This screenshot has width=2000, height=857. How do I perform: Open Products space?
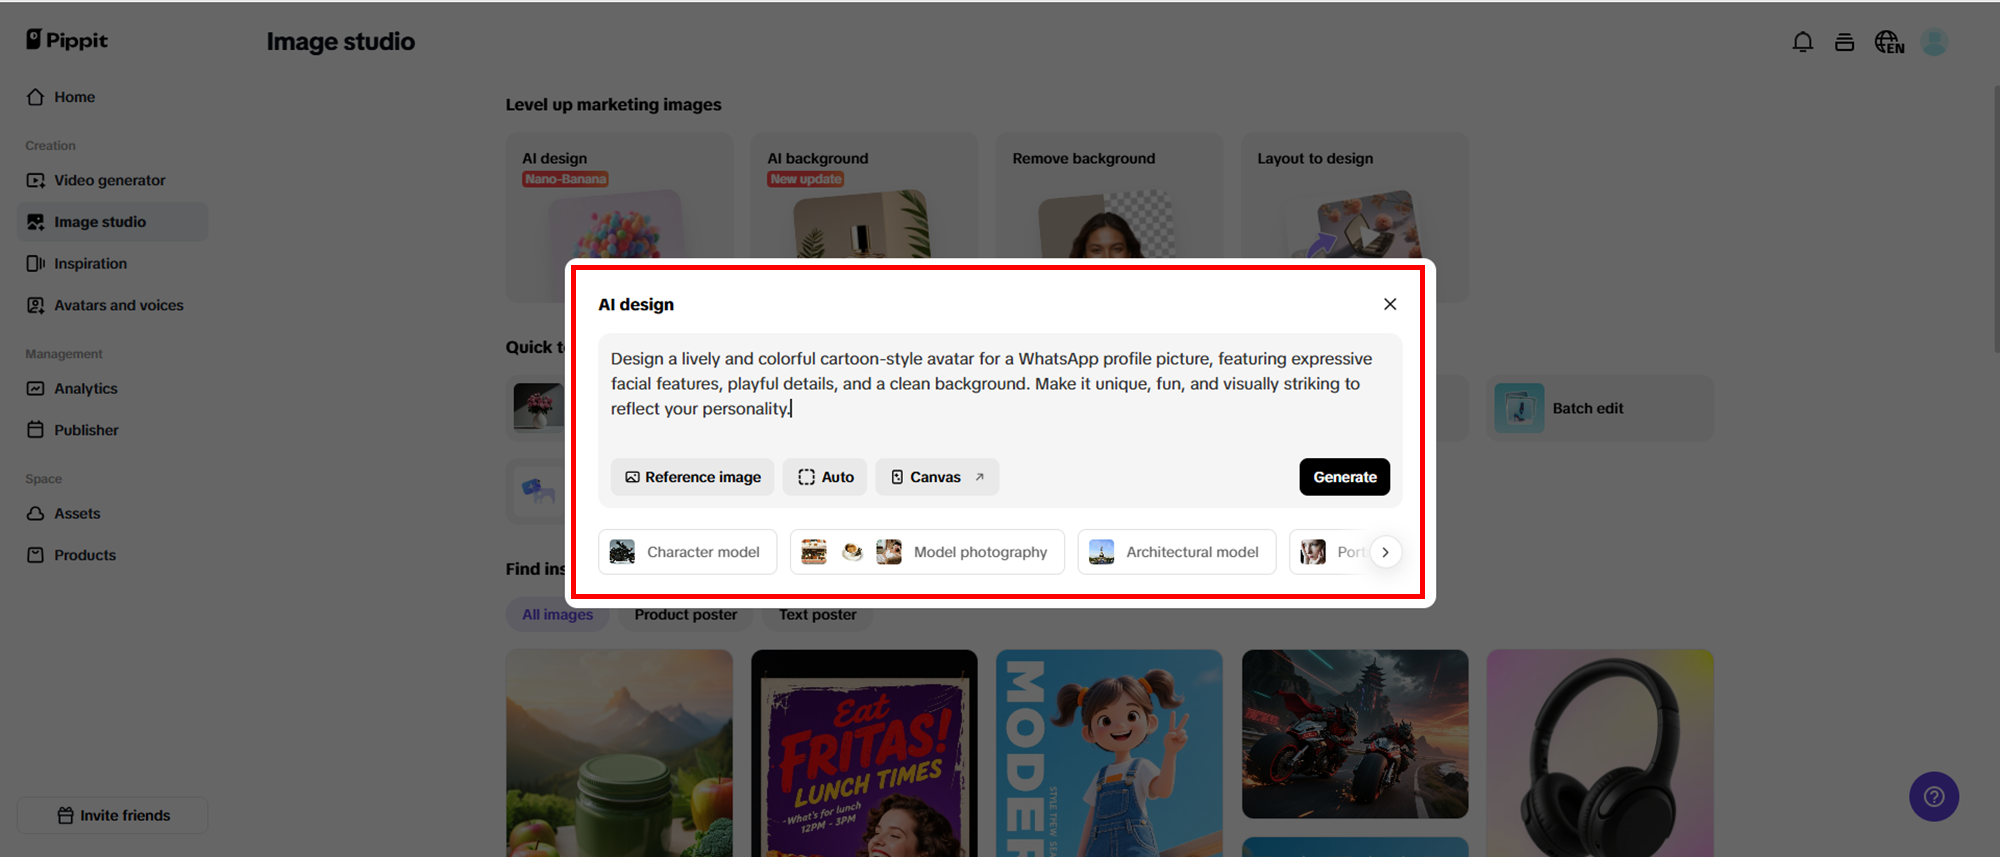pyautogui.click(x=112, y=555)
